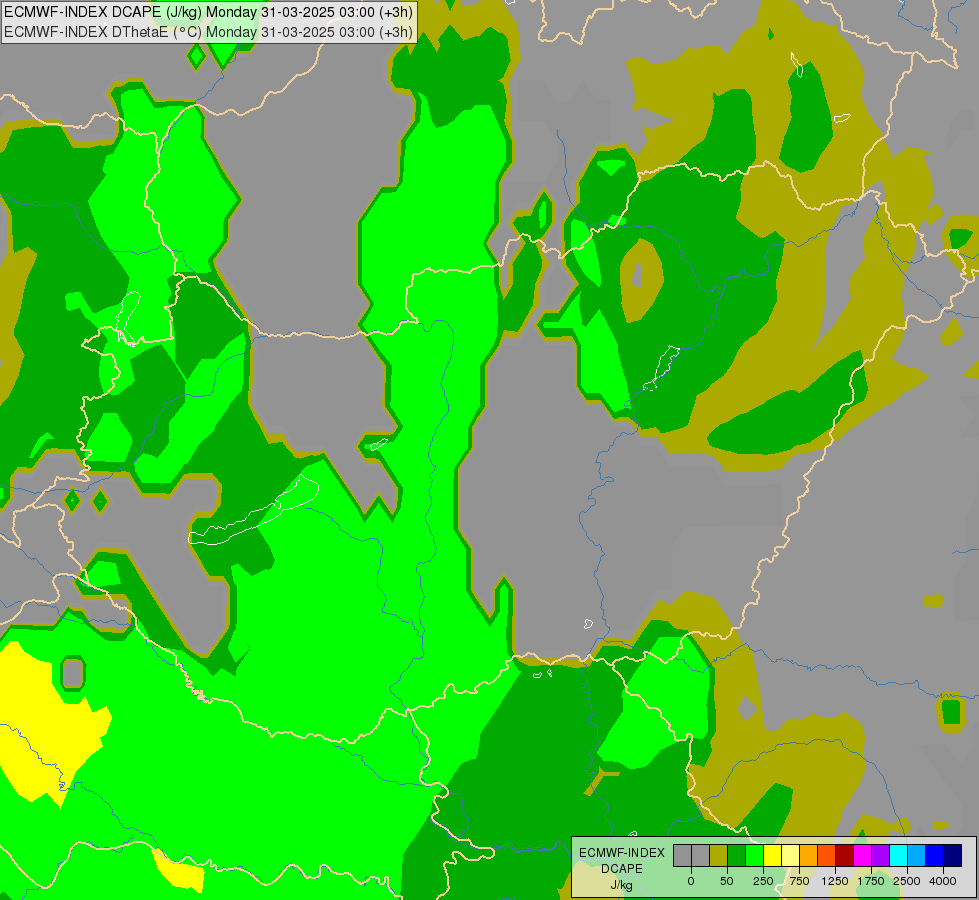Click the red-orange legend swatch
Screen dimensions: 979x900
coord(827,855)
